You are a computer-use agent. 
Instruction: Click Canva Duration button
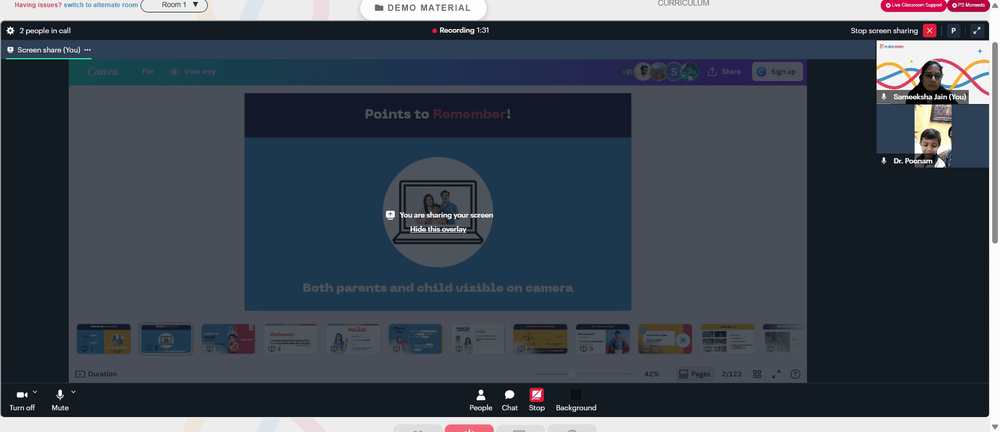click(96, 374)
